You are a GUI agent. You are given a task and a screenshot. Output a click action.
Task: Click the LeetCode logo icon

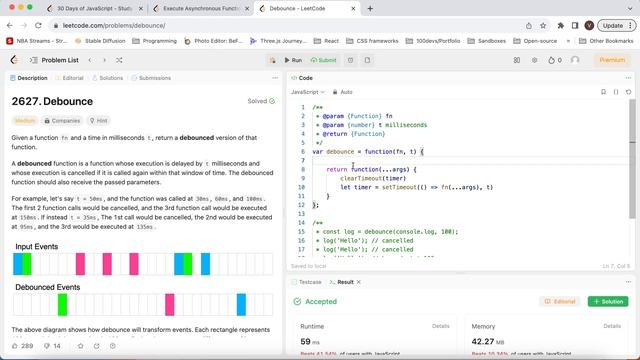(x=14, y=60)
